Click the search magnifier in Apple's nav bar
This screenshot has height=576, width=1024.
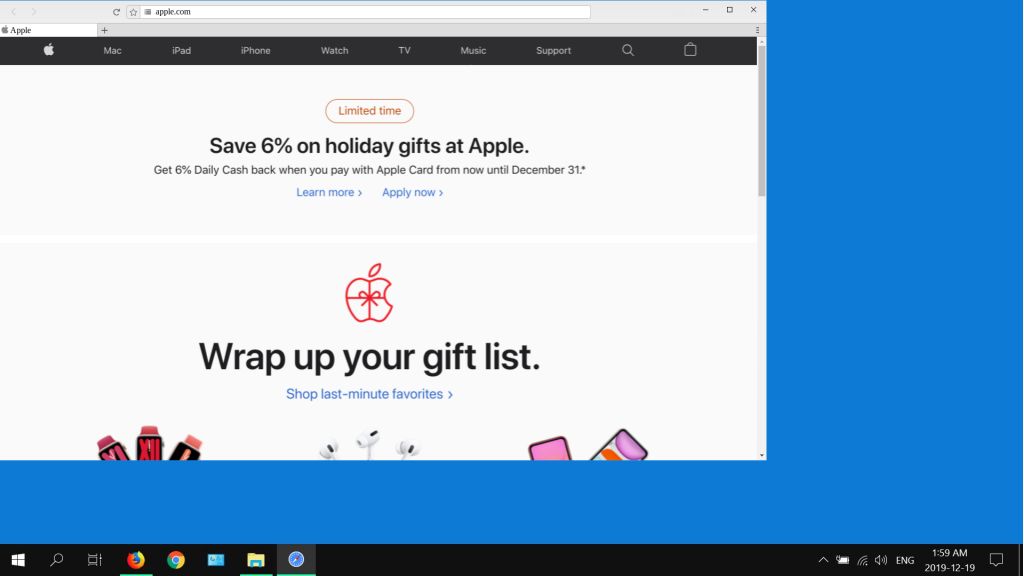click(x=628, y=50)
